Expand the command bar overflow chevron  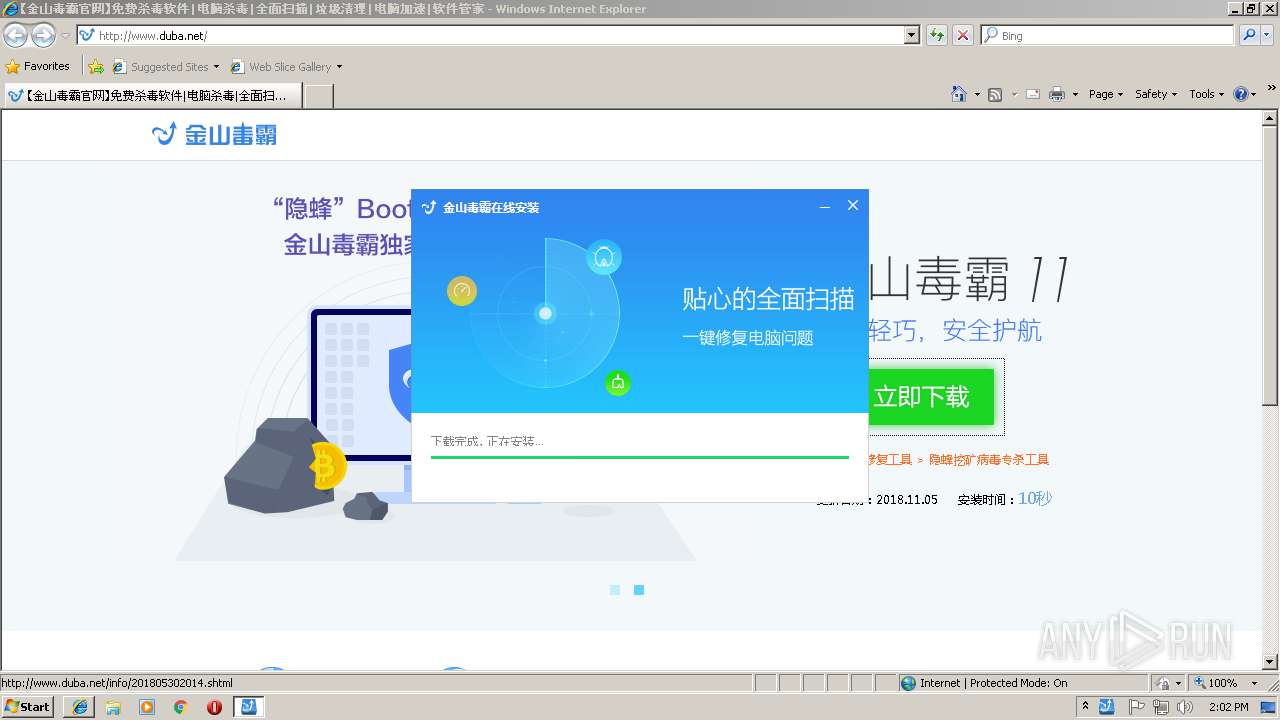pyautogui.click(x=1273, y=90)
